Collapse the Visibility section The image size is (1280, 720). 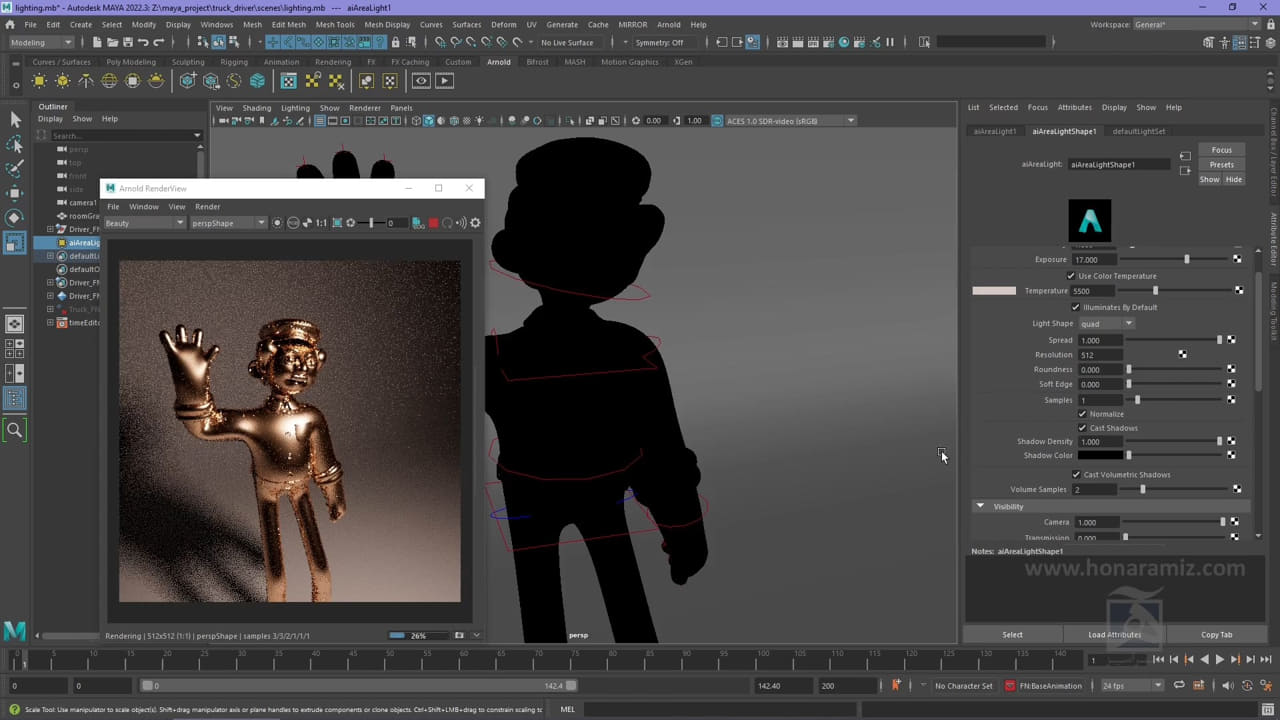(x=980, y=506)
